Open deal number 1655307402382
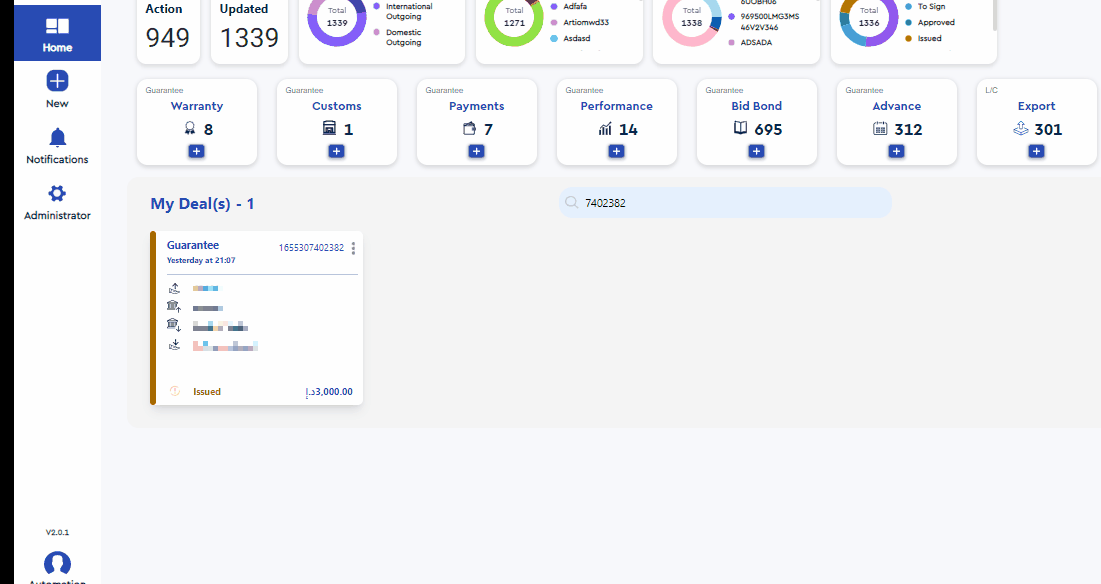This screenshot has height=584, width=1101. pos(311,248)
